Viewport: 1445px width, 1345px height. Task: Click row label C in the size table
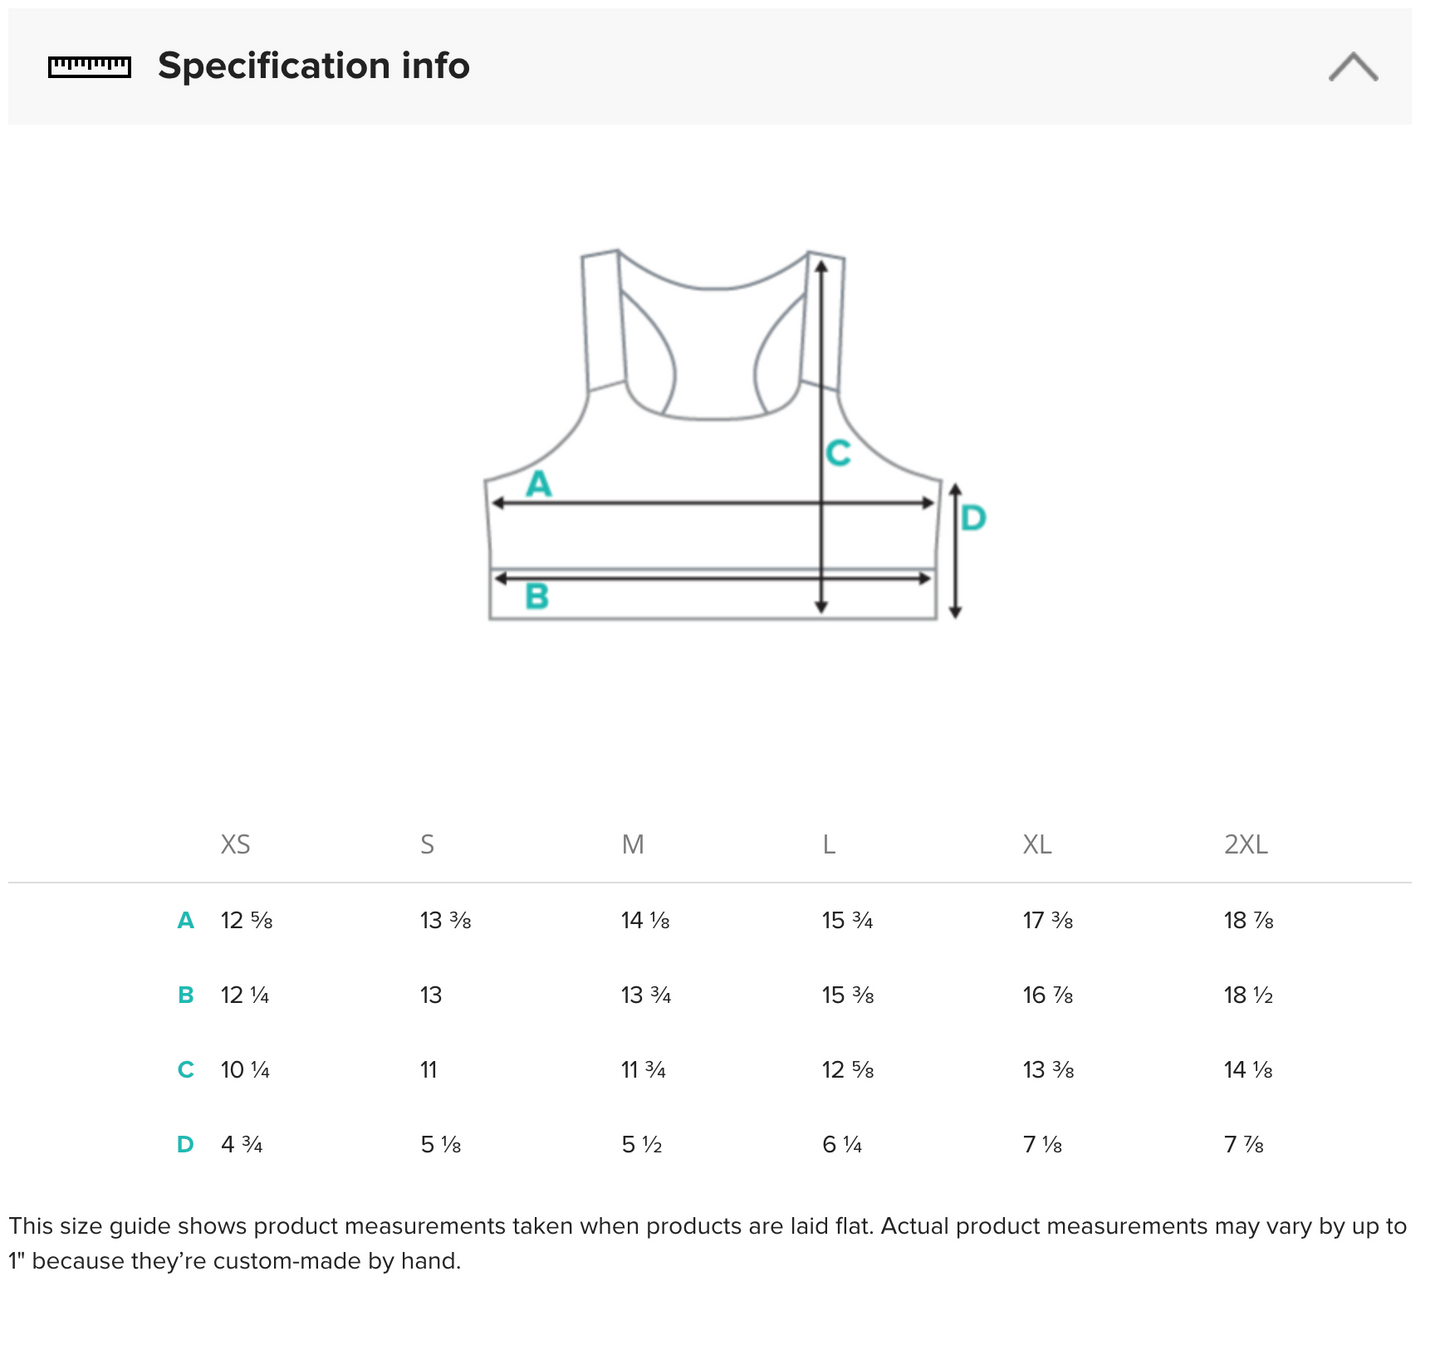pos(185,1070)
